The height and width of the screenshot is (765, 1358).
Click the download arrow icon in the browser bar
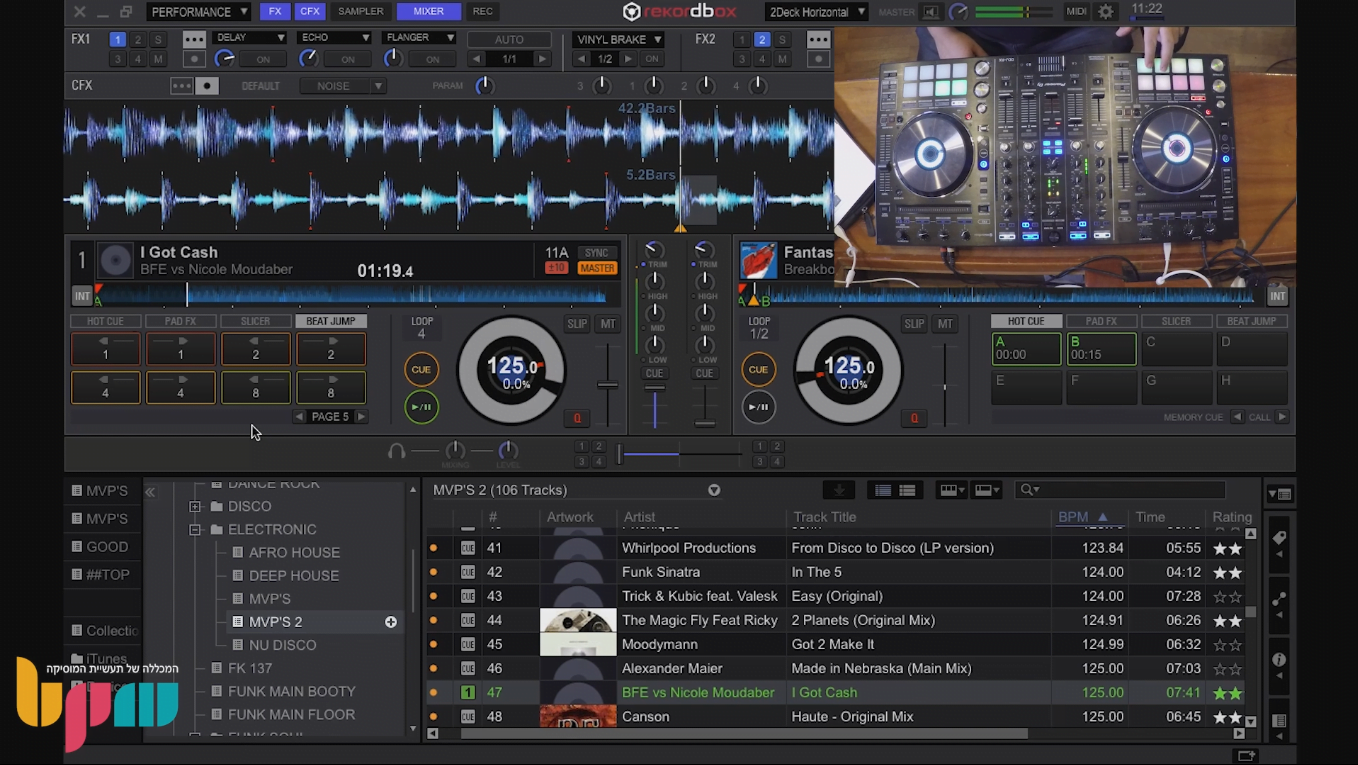pyautogui.click(x=839, y=490)
